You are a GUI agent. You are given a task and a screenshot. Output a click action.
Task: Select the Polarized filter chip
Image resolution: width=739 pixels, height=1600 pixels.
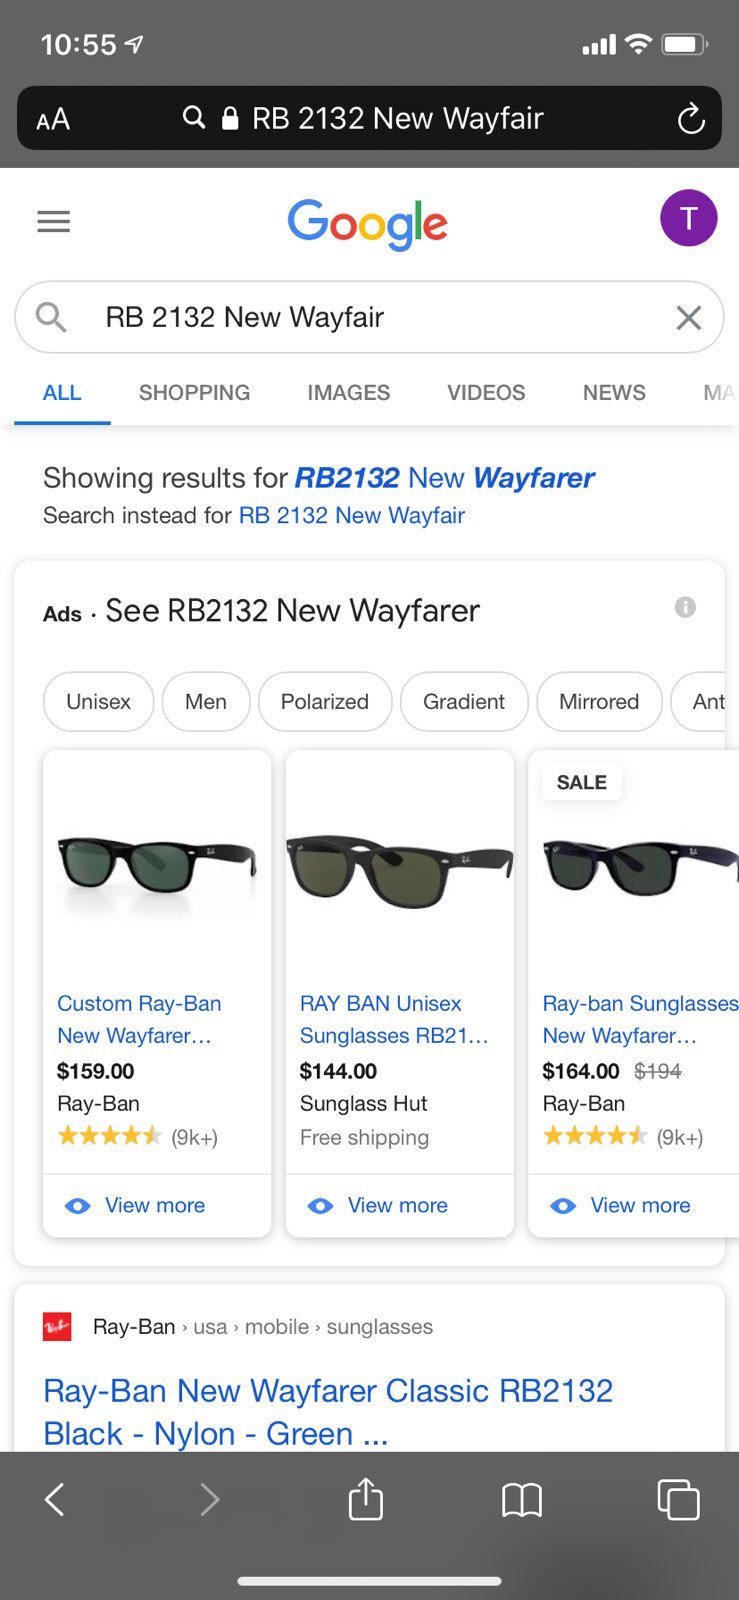(325, 702)
